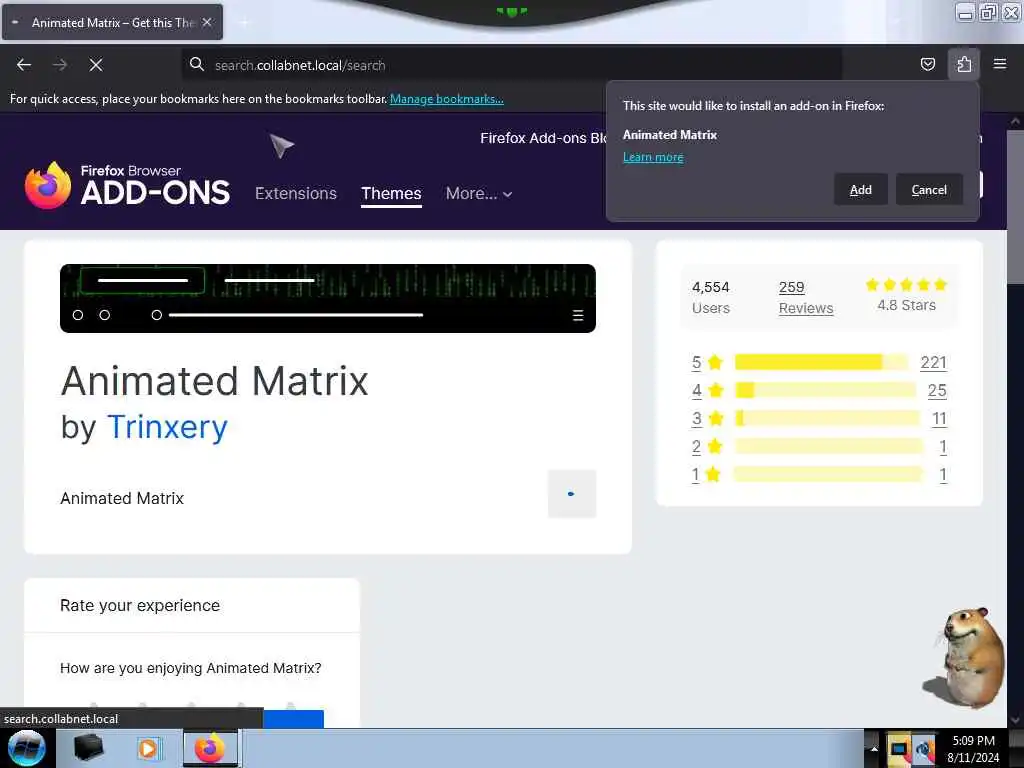Expand the More… dropdown menu
1024x768 pixels.
pos(479,193)
